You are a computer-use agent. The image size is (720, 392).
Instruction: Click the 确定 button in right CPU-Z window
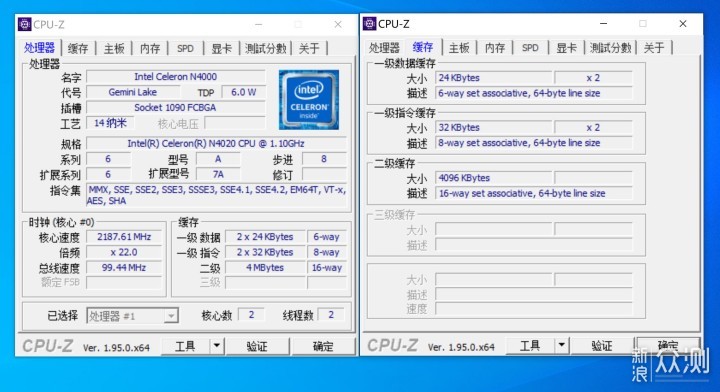click(x=668, y=345)
